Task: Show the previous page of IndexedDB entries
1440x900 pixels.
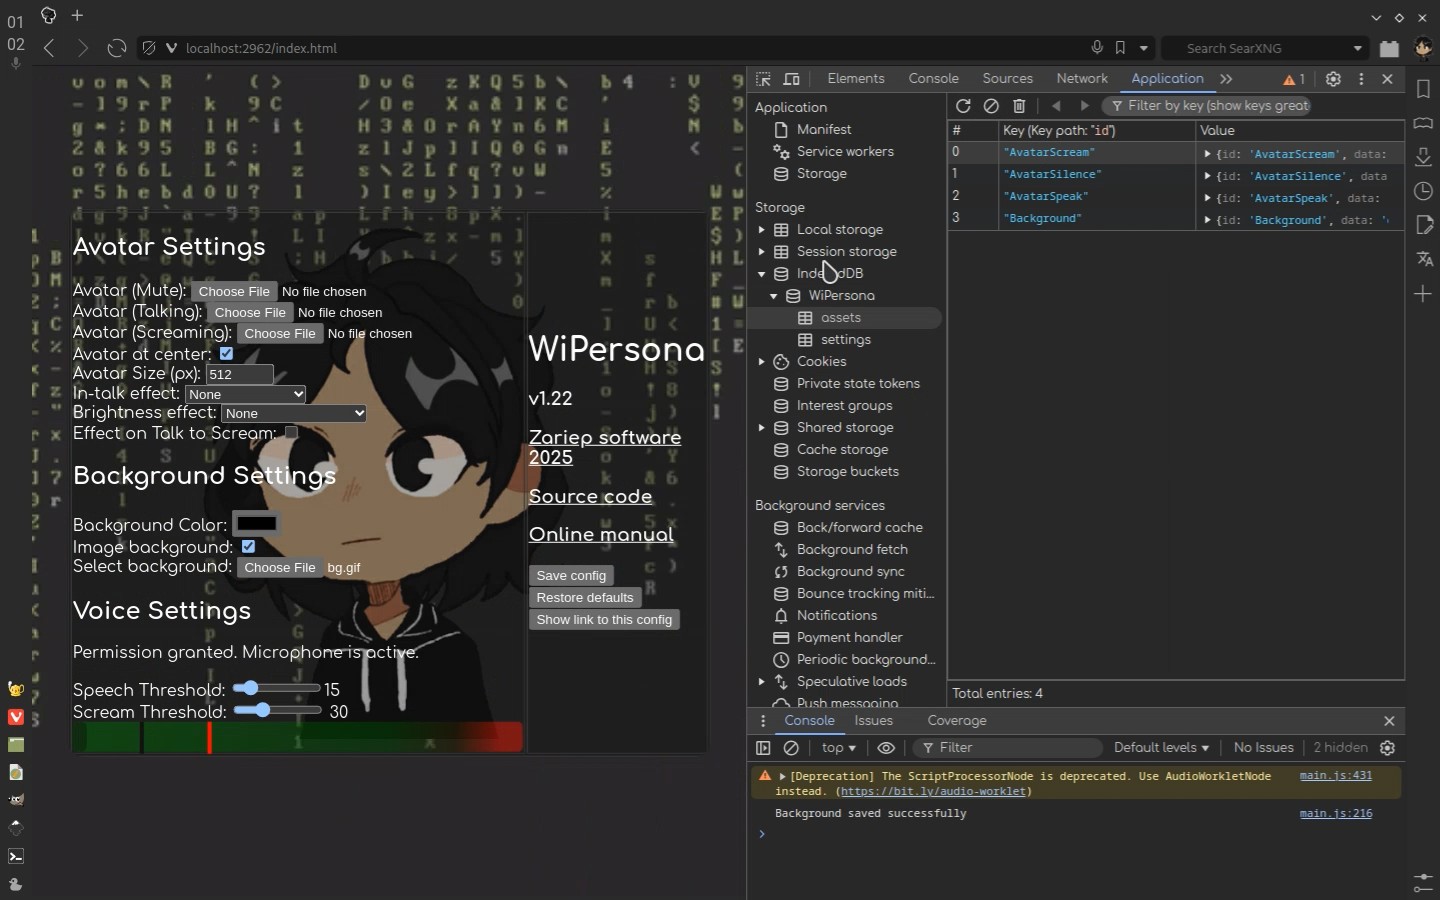Action: [1056, 106]
